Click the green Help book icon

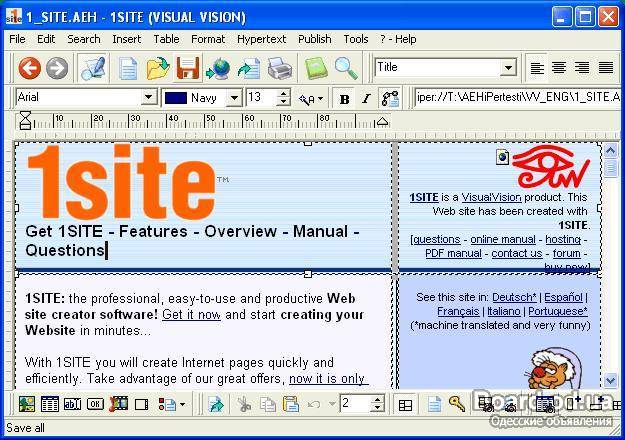click(316, 68)
